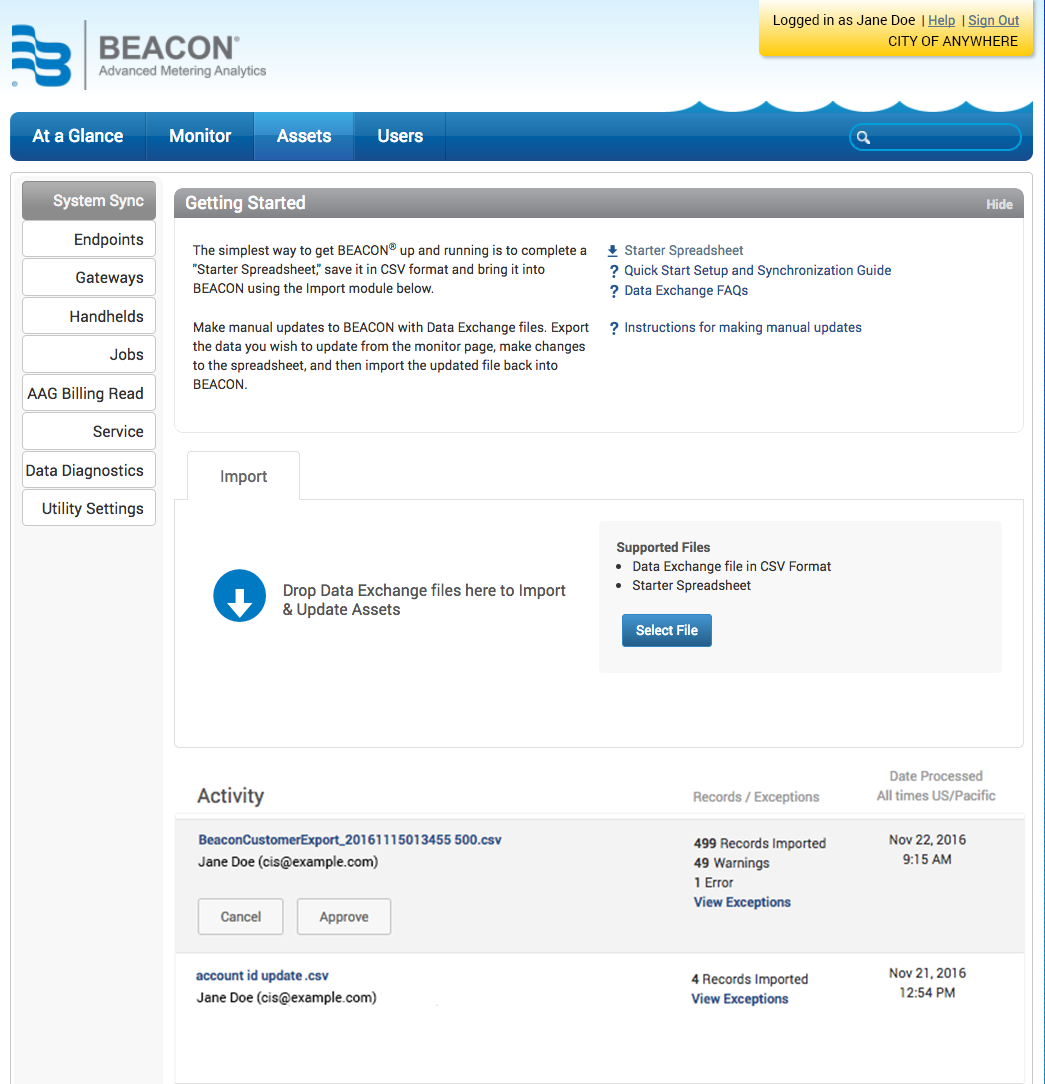Image resolution: width=1045 pixels, height=1084 pixels.
Task: Click the blue import arrow icon
Action: (239, 596)
